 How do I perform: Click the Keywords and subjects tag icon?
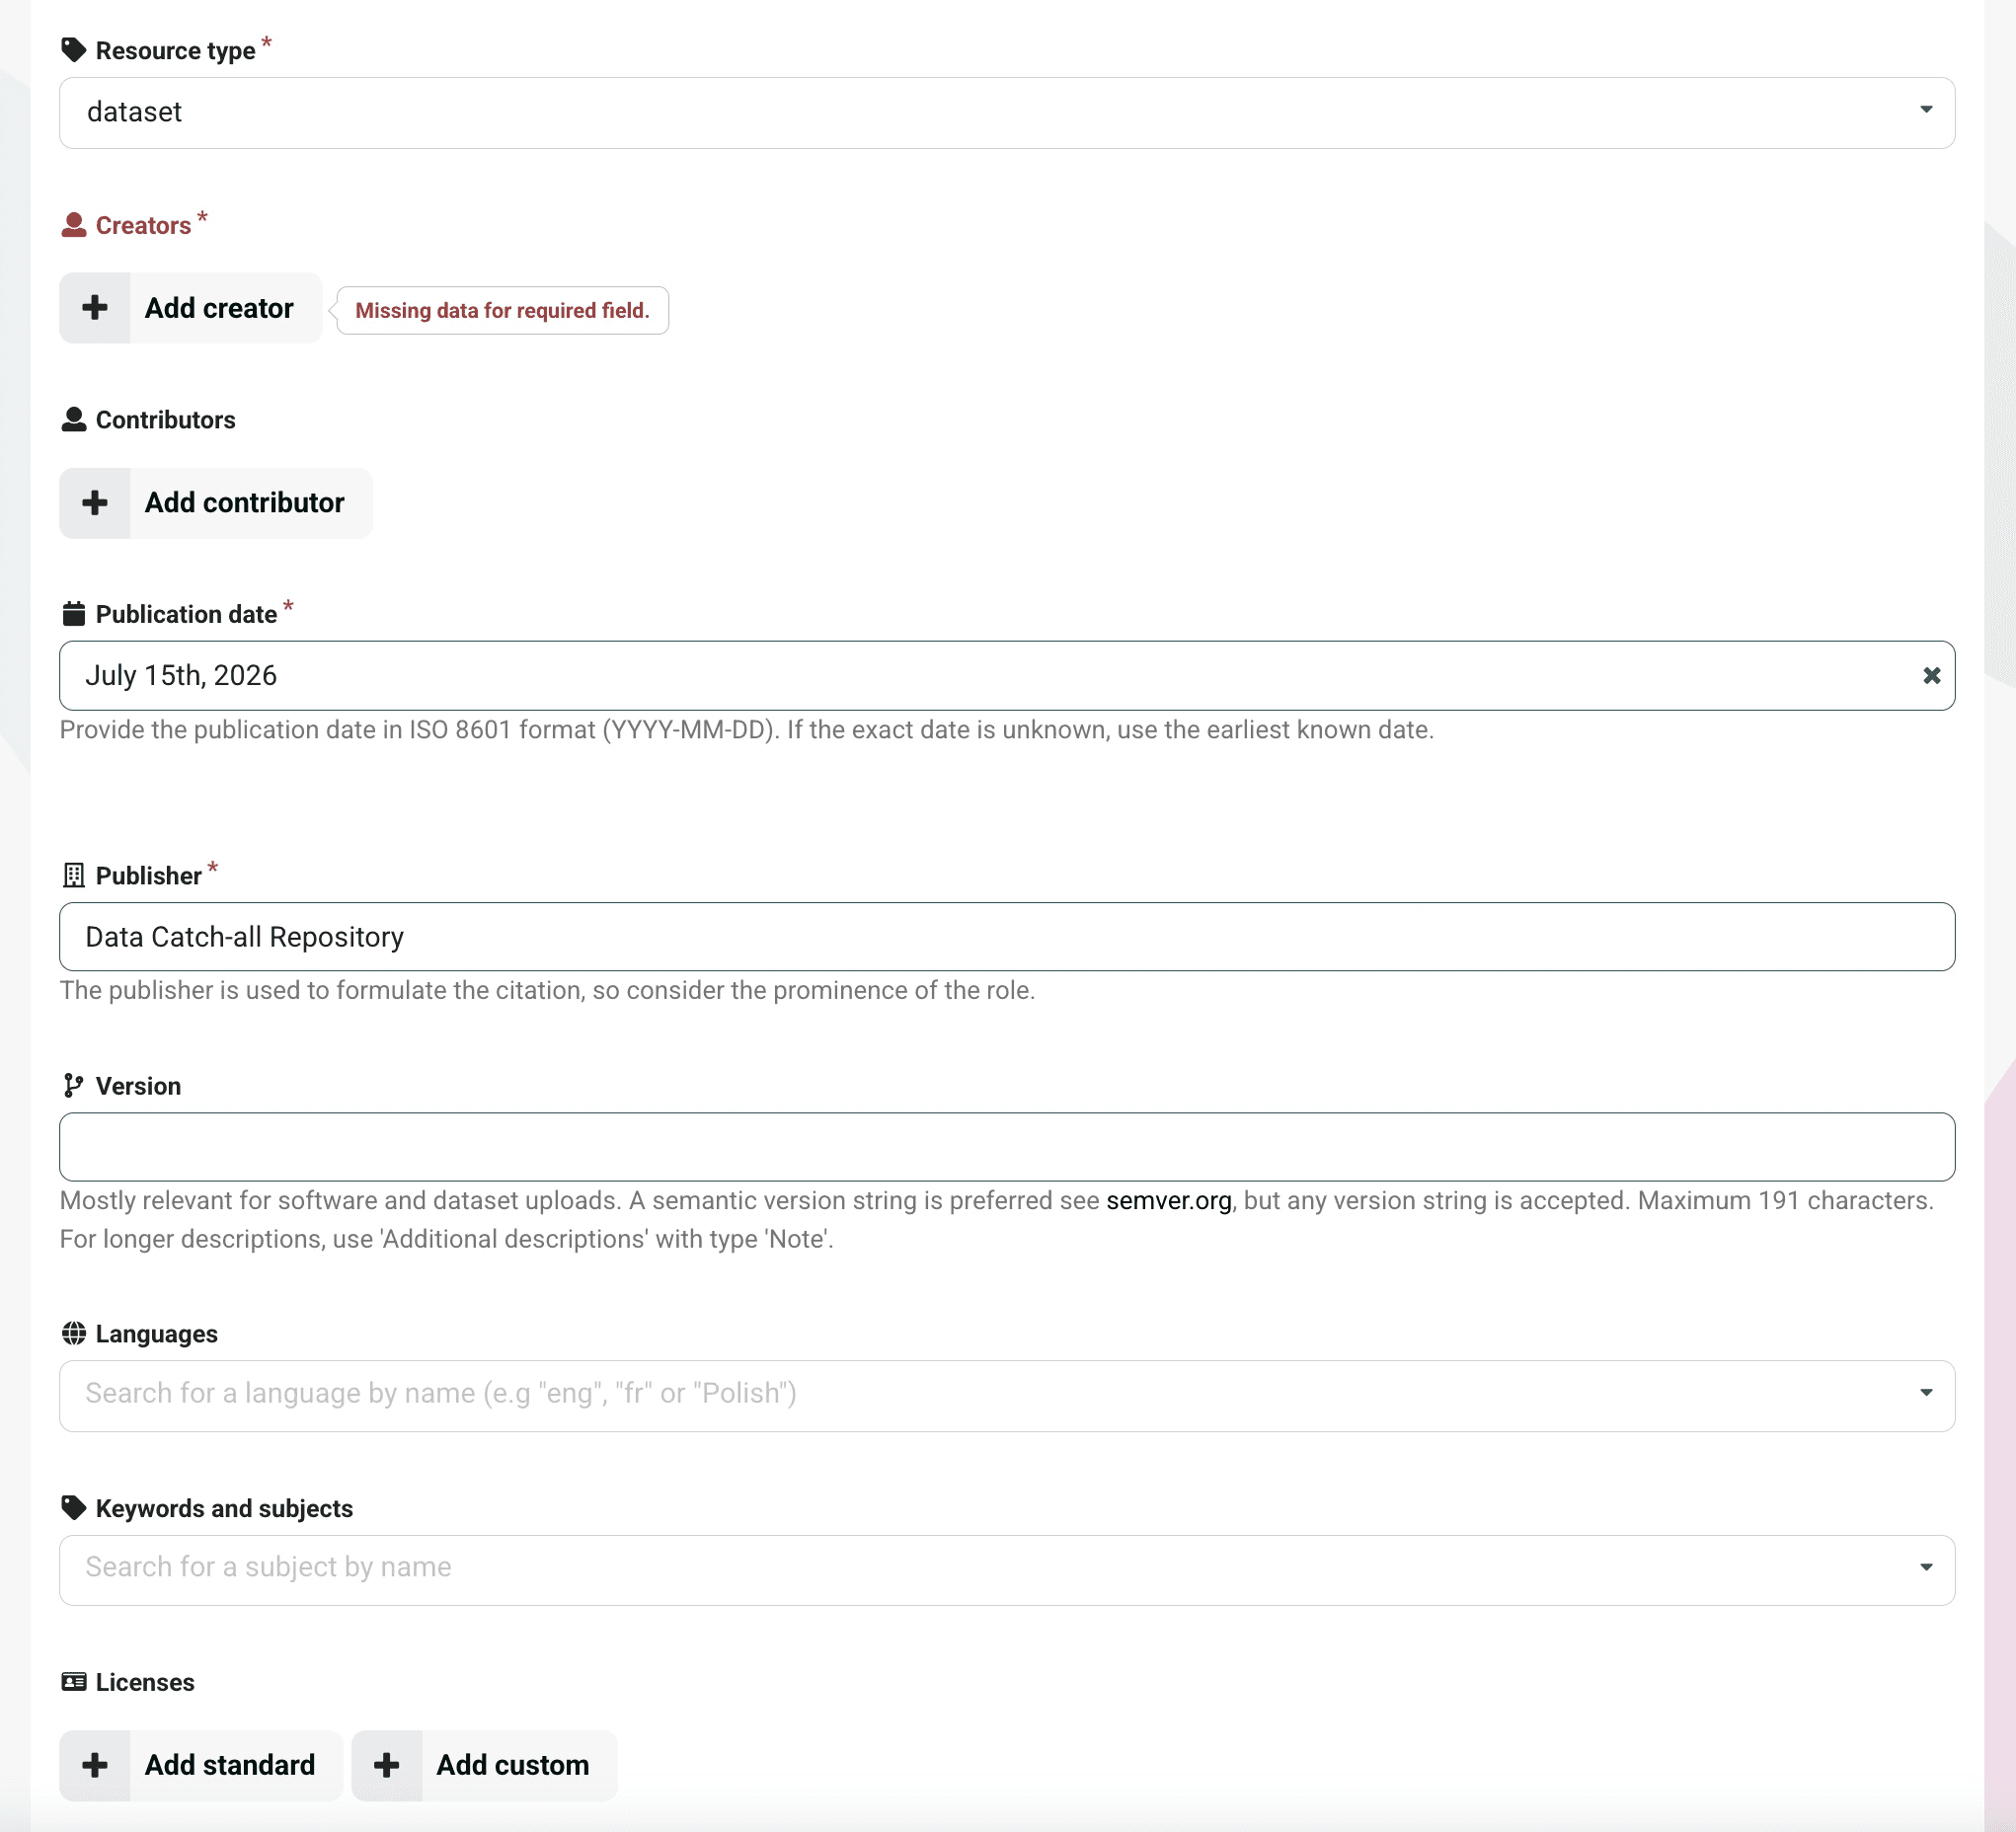73,1508
